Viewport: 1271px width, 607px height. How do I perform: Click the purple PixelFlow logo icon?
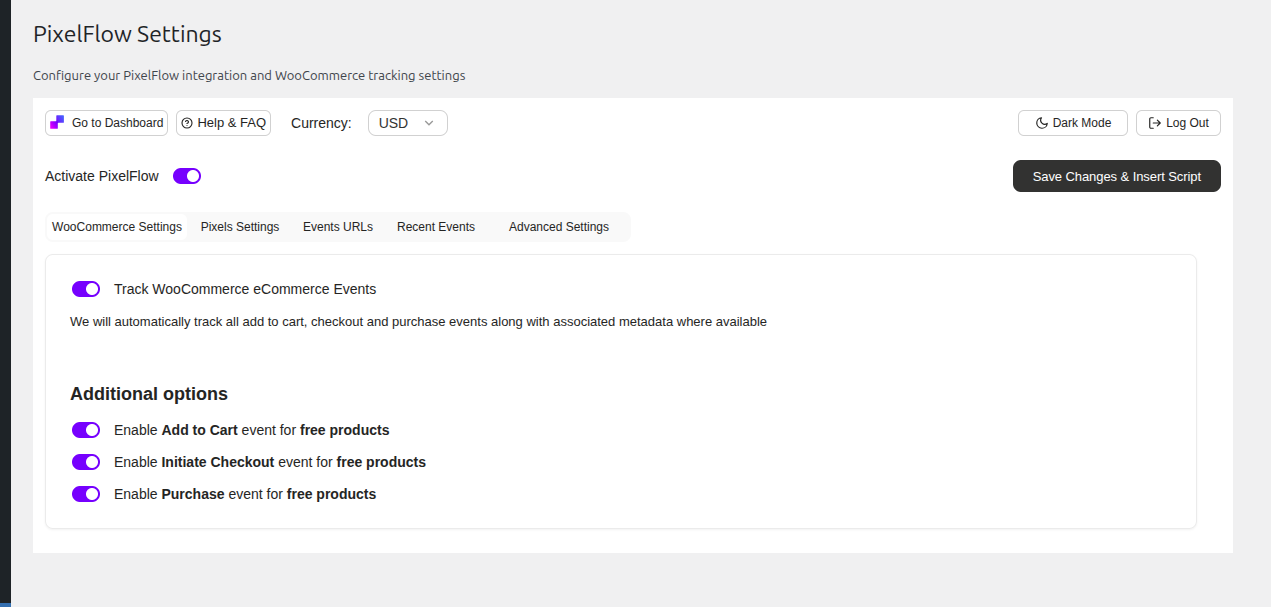57,122
